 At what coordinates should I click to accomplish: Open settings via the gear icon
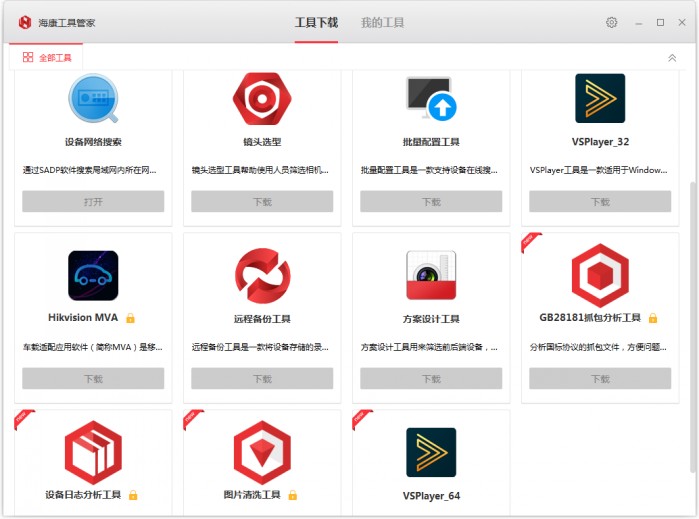click(611, 22)
